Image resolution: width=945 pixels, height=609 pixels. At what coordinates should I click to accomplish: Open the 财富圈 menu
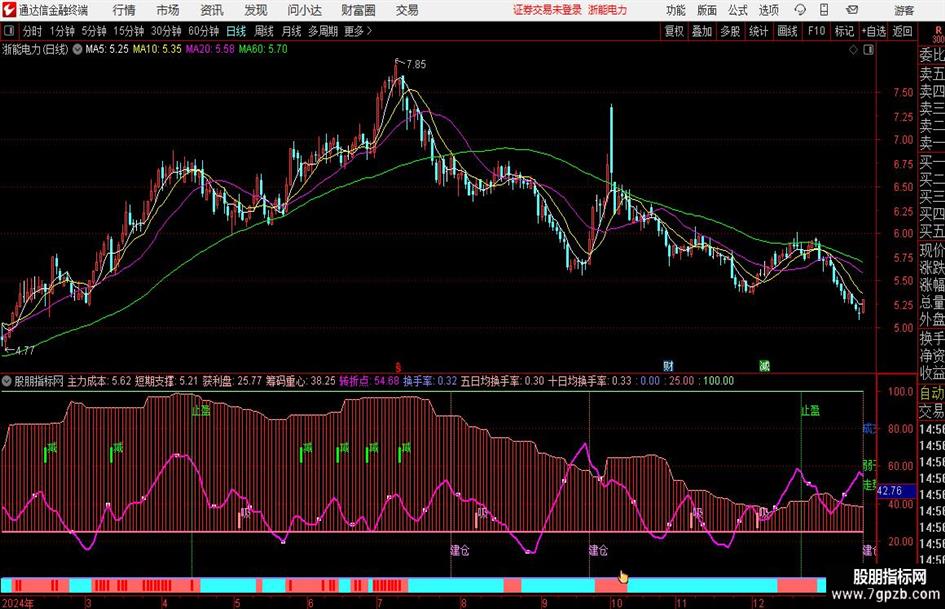click(x=358, y=10)
